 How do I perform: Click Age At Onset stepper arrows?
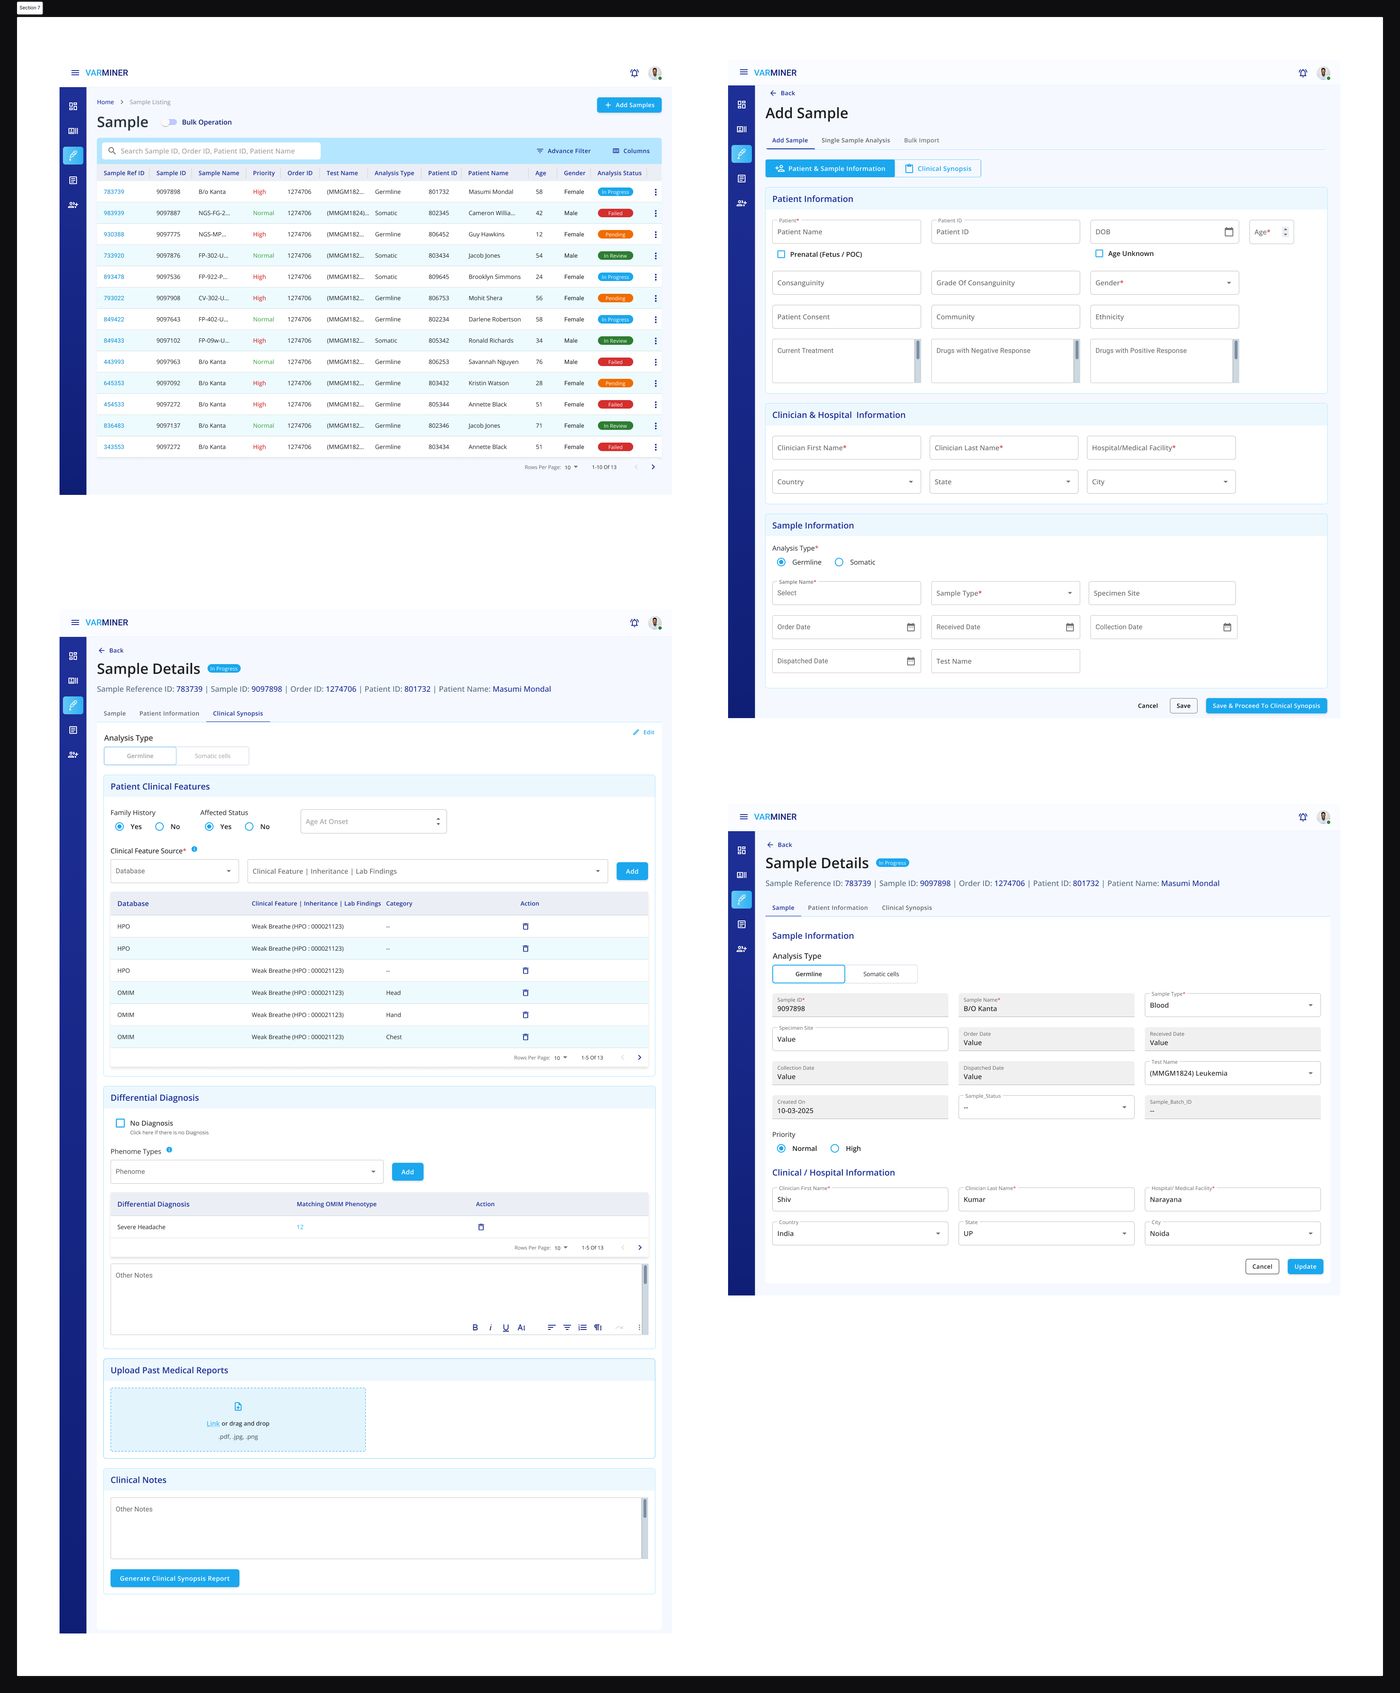438,822
